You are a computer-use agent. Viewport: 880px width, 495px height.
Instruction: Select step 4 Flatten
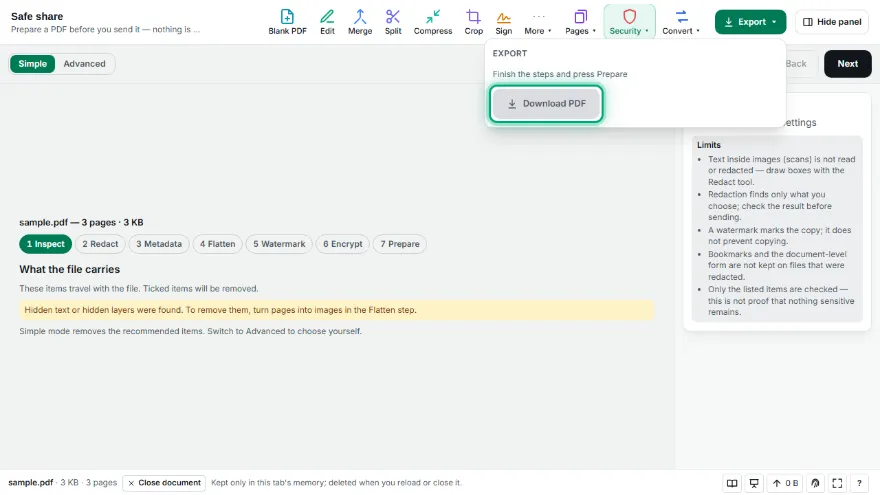pyautogui.click(x=218, y=244)
